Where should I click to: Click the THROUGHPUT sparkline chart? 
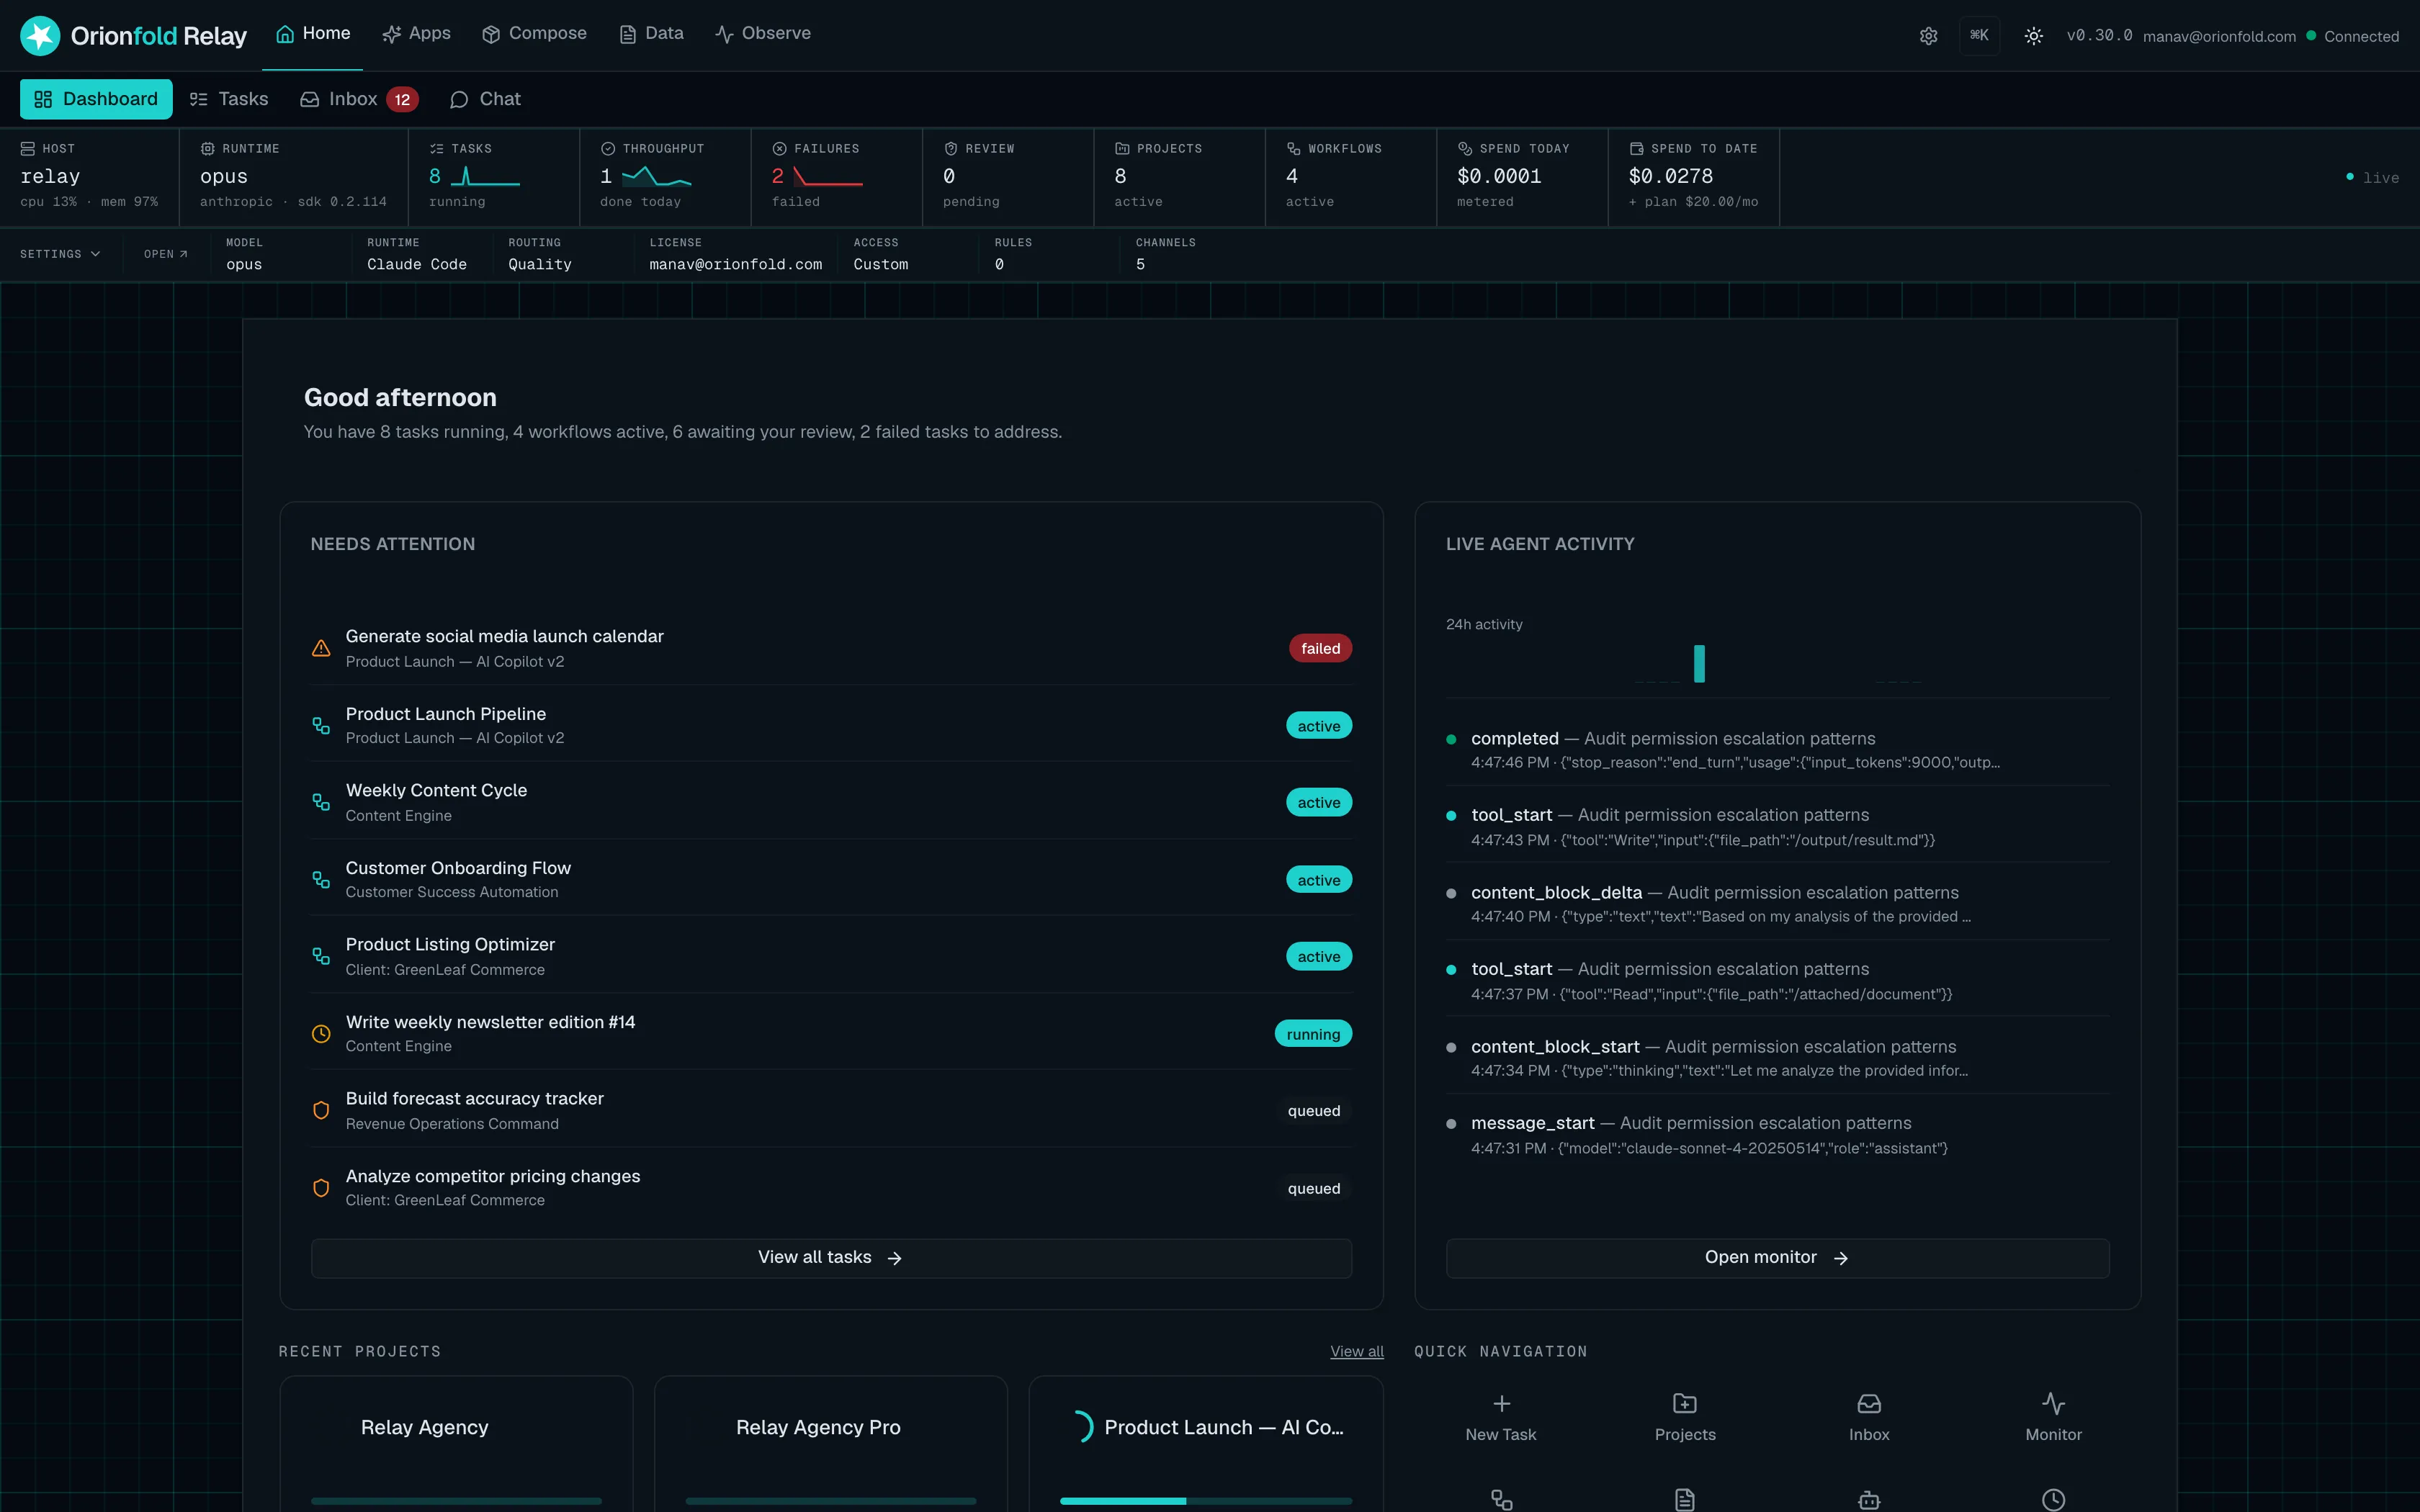656,177
